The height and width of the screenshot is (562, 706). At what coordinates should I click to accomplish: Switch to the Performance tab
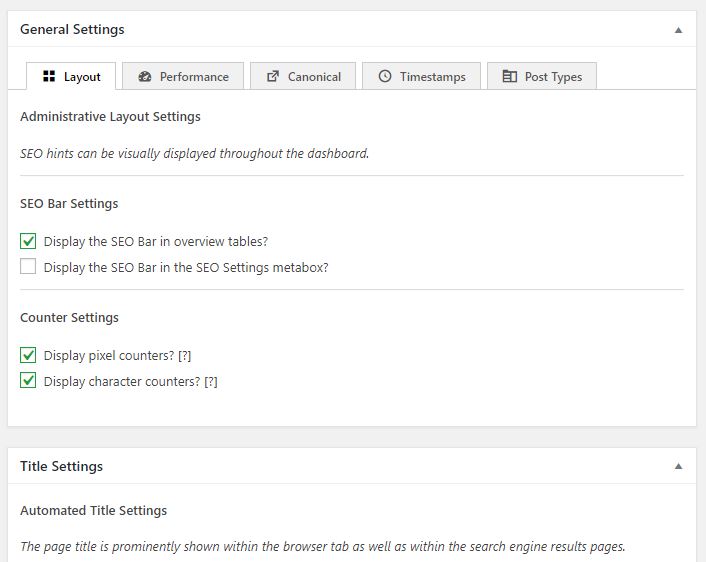point(183,76)
